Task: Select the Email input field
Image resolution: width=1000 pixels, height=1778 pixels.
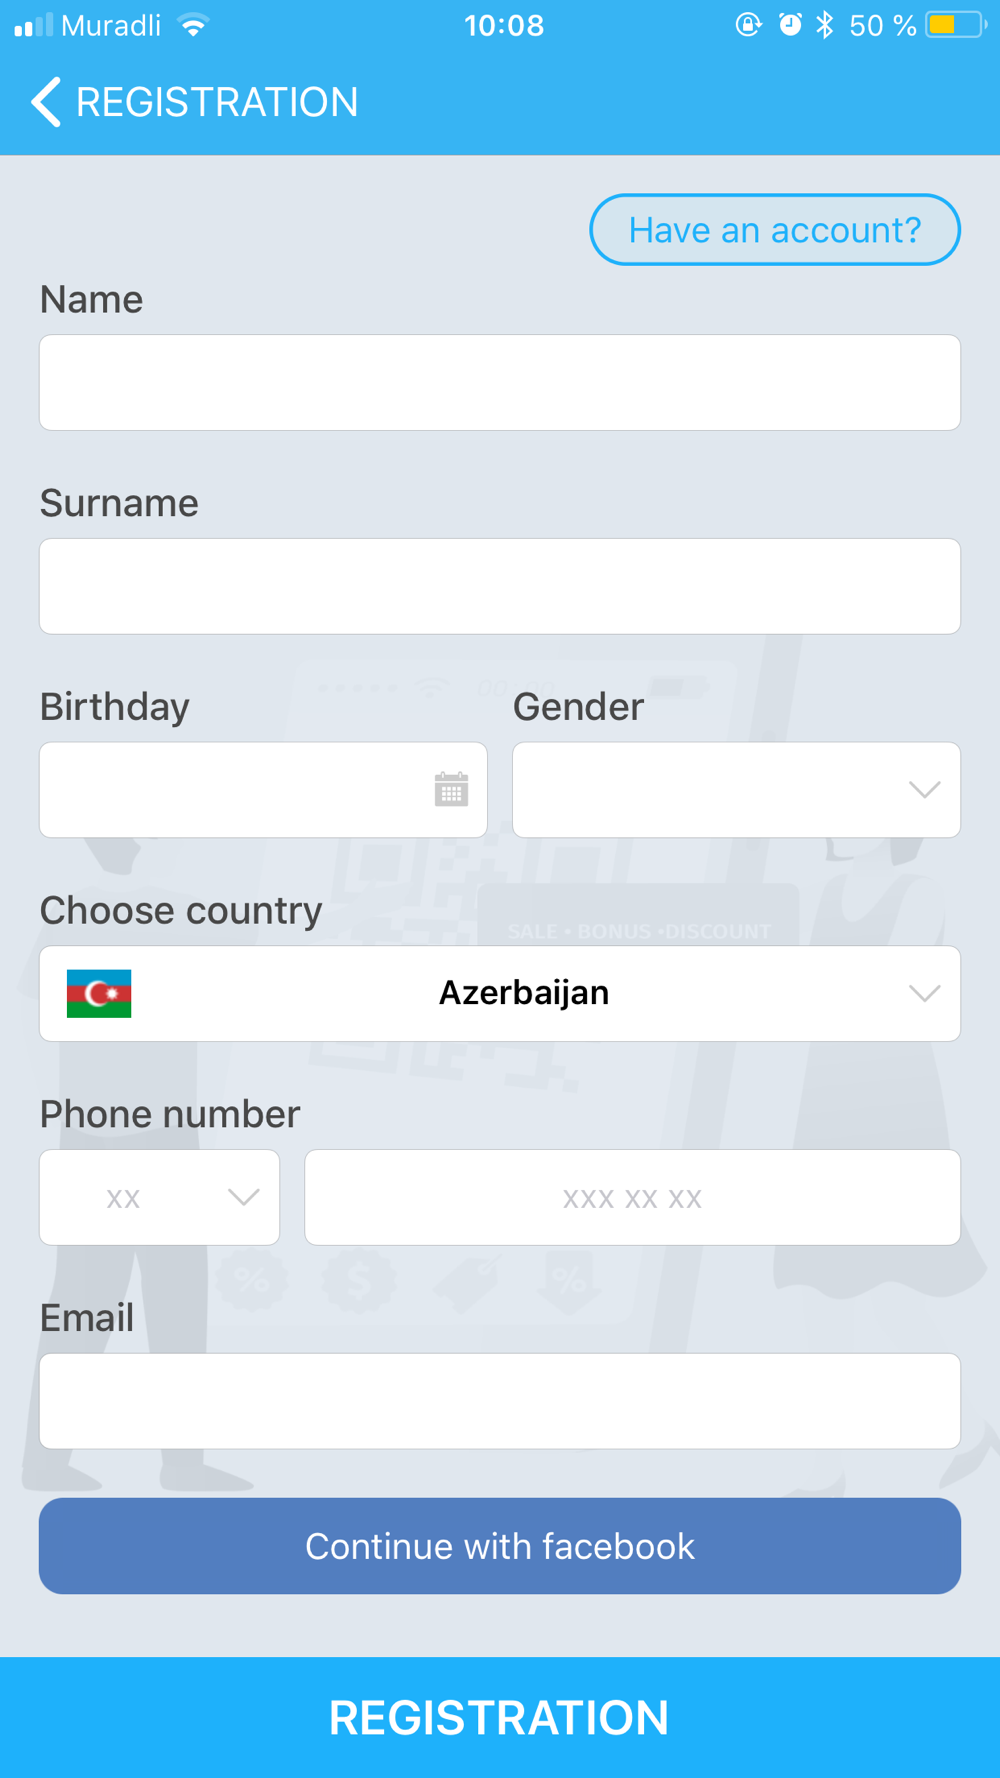Action: [x=500, y=1401]
